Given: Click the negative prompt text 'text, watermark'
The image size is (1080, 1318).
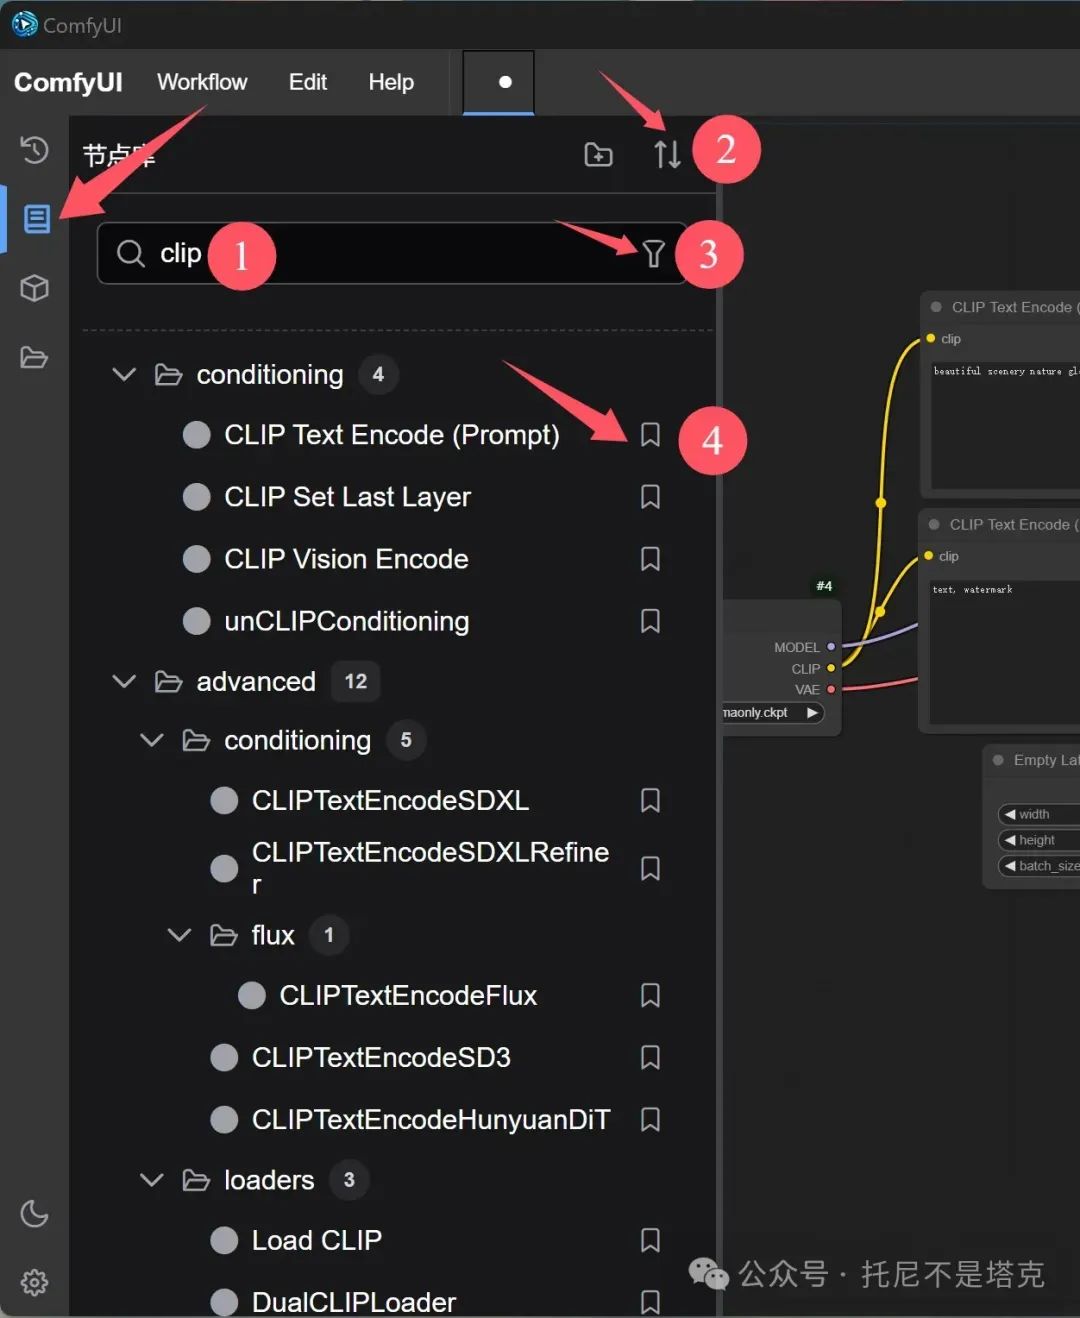Looking at the screenshot, I should click(x=972, y=590).
